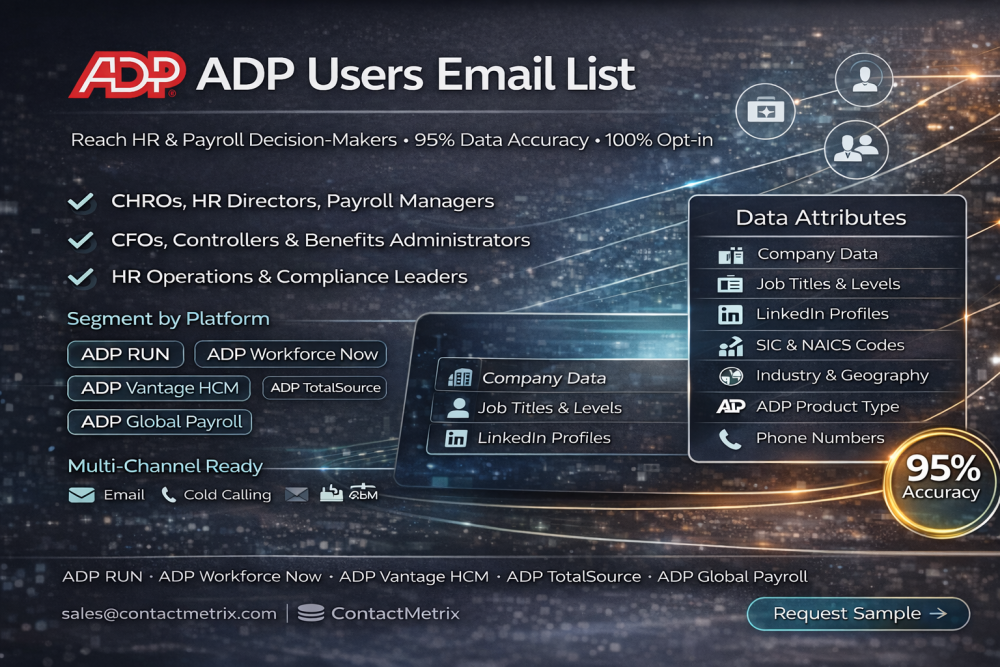Click the Segment by Platform heading
The image size is (1000, 667).
(168, 318)
